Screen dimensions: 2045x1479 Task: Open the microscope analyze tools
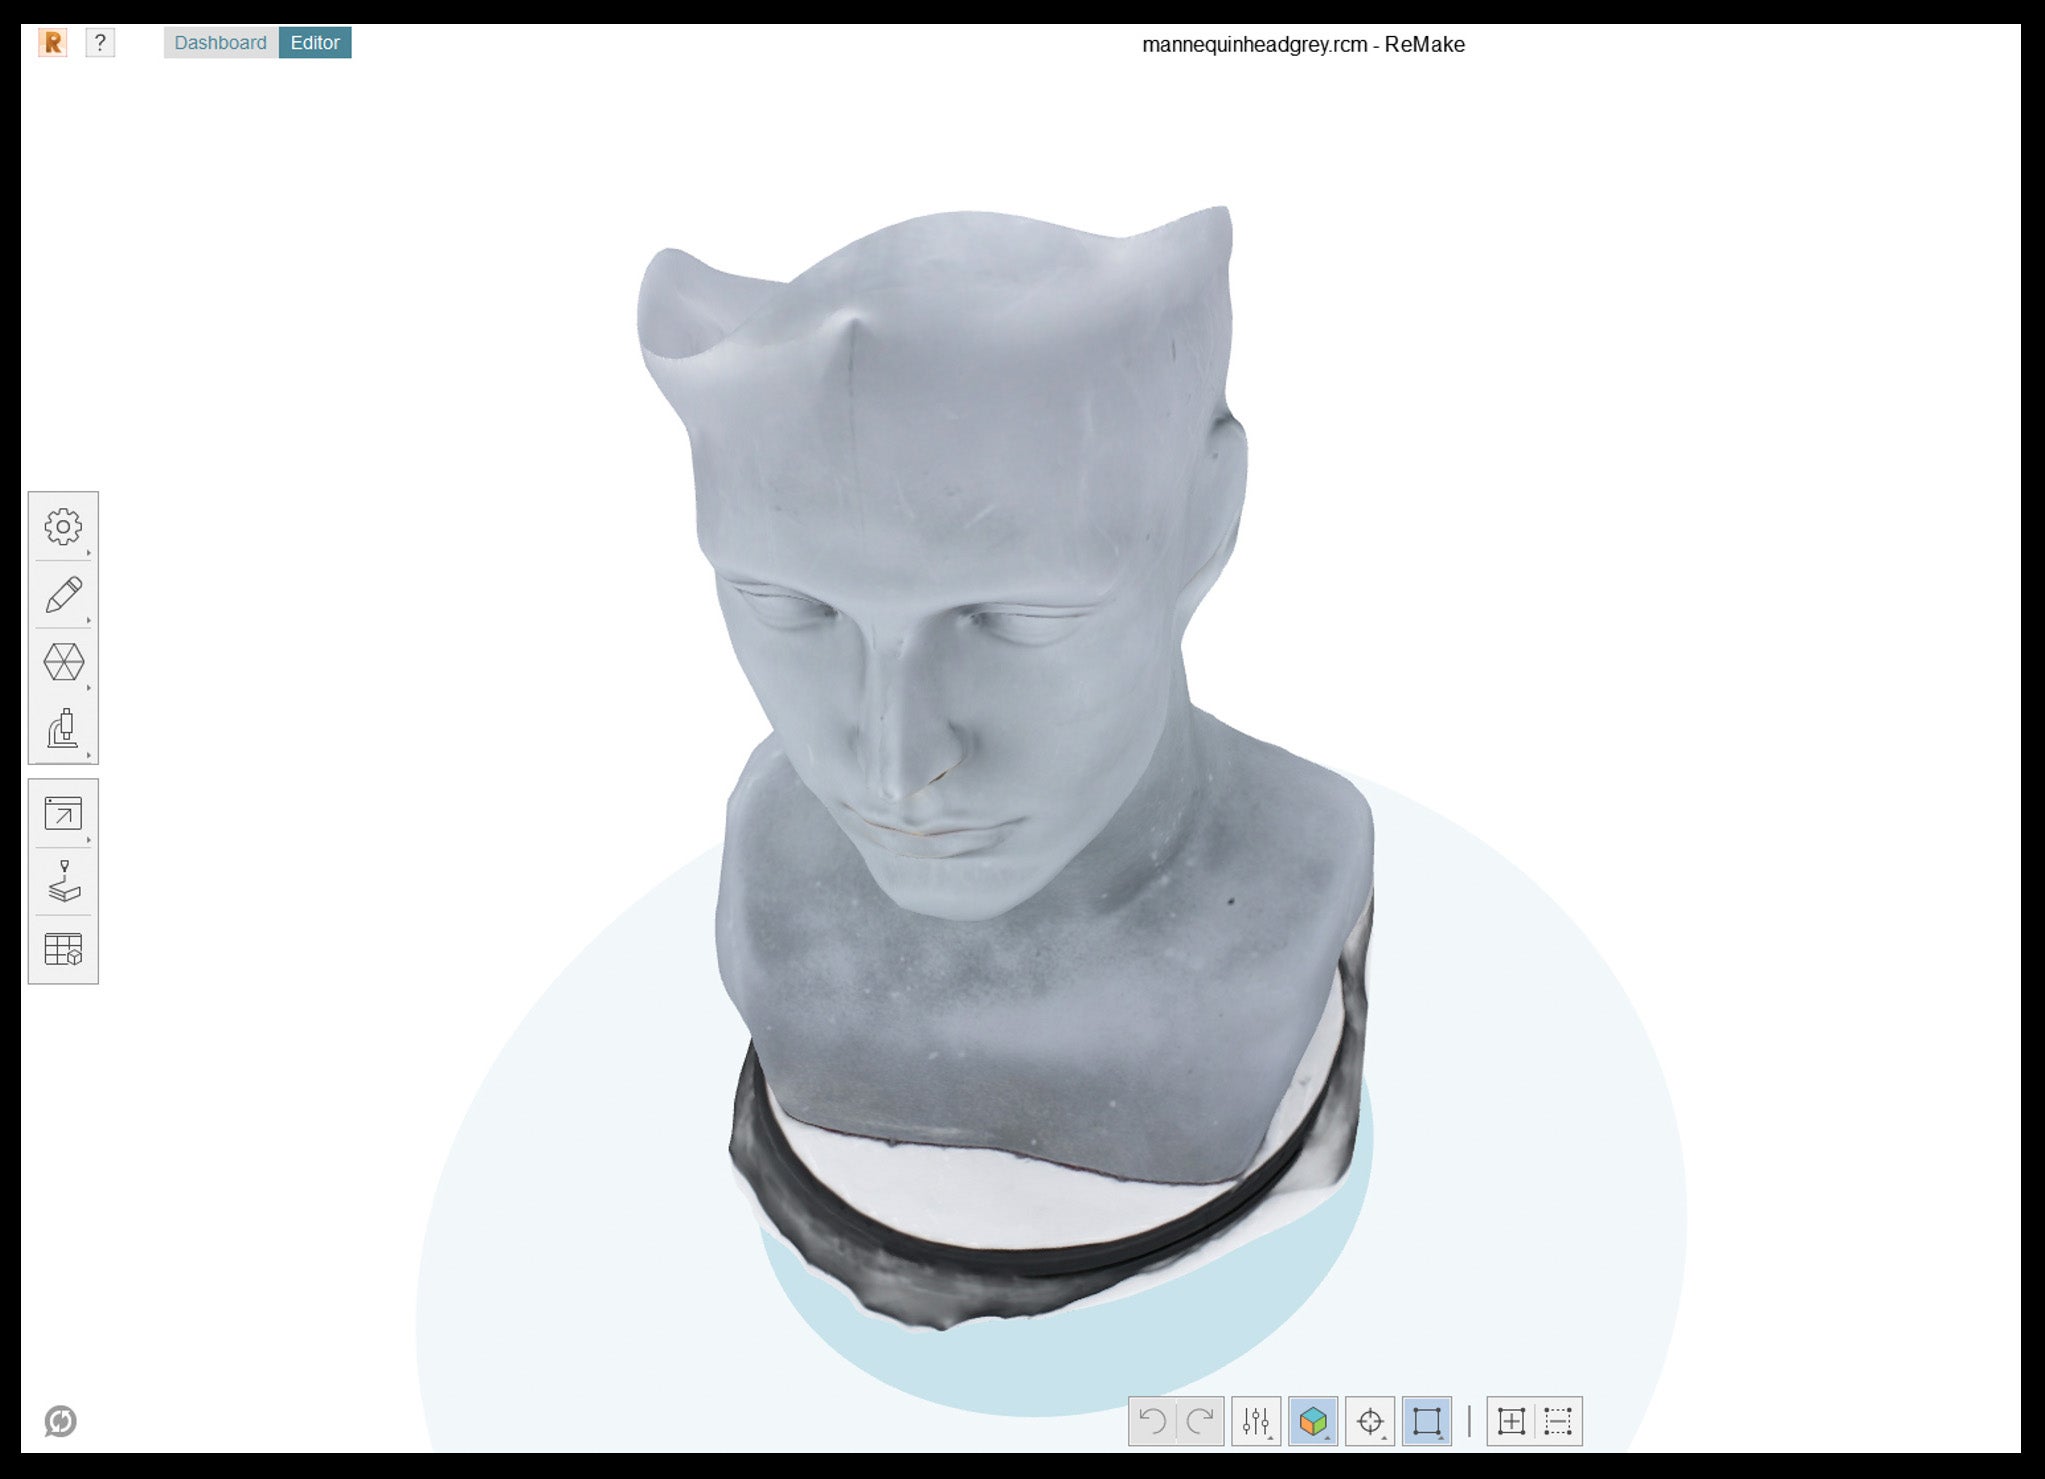click(63, 729)
